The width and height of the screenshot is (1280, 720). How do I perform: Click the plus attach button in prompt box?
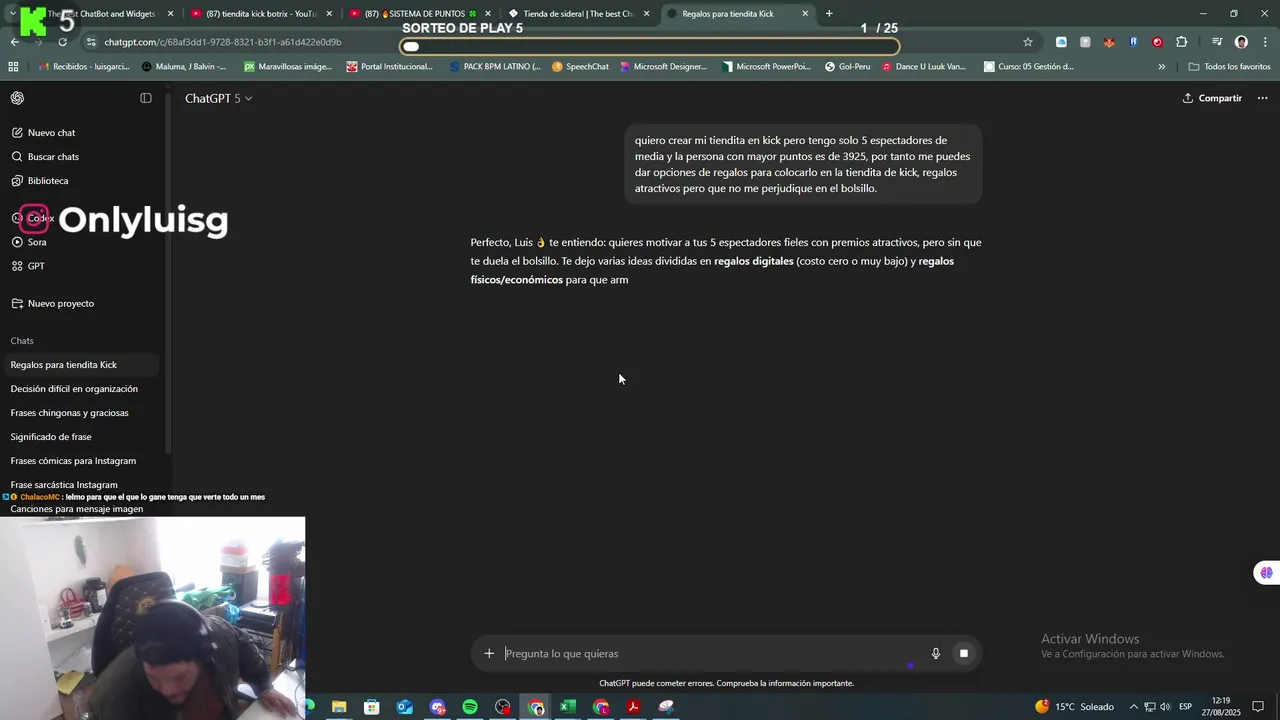click(489, 653)
